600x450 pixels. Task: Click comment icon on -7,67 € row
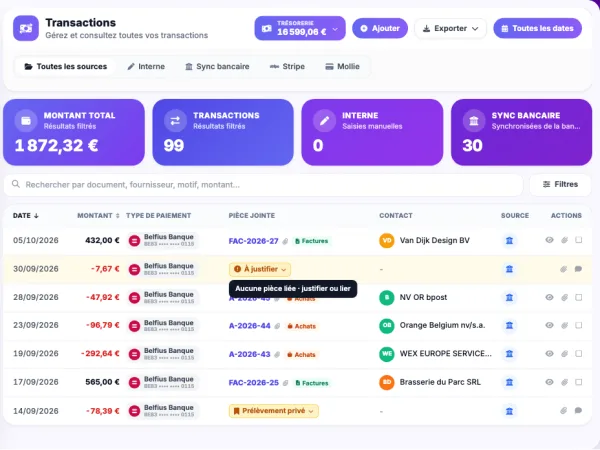click(578, 269)
